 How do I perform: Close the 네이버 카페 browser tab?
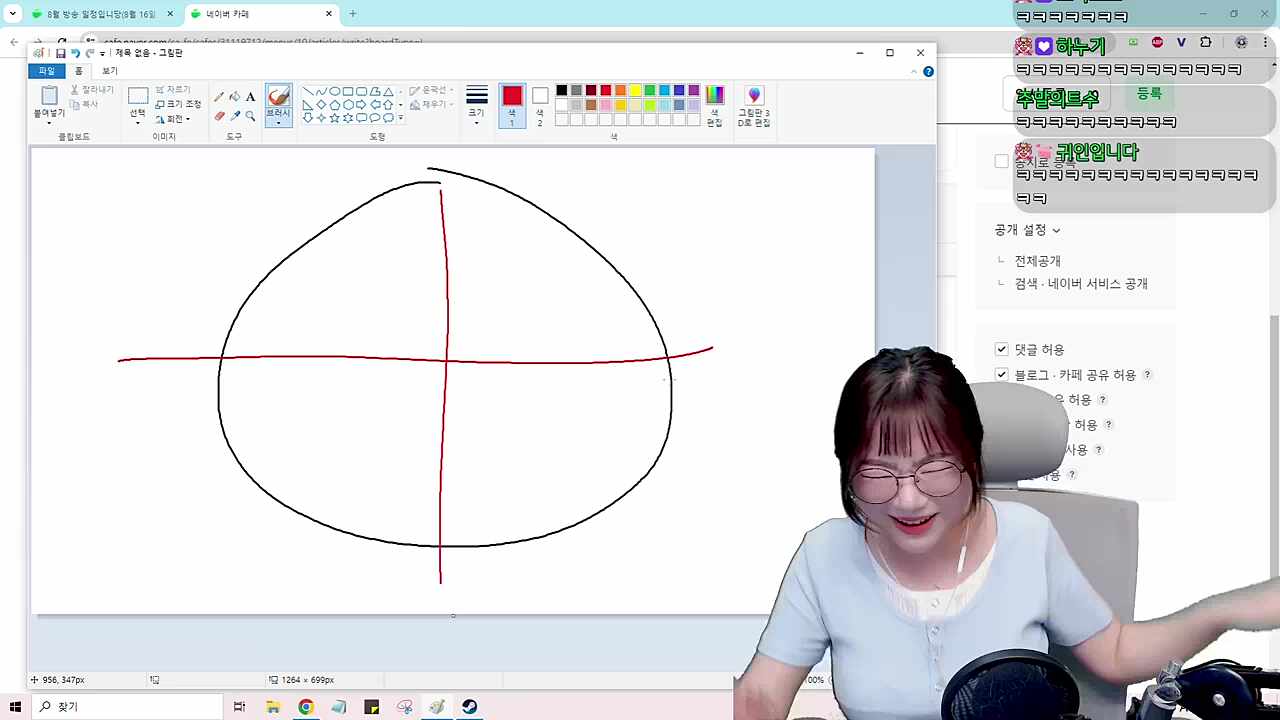[x=329, y=14]
